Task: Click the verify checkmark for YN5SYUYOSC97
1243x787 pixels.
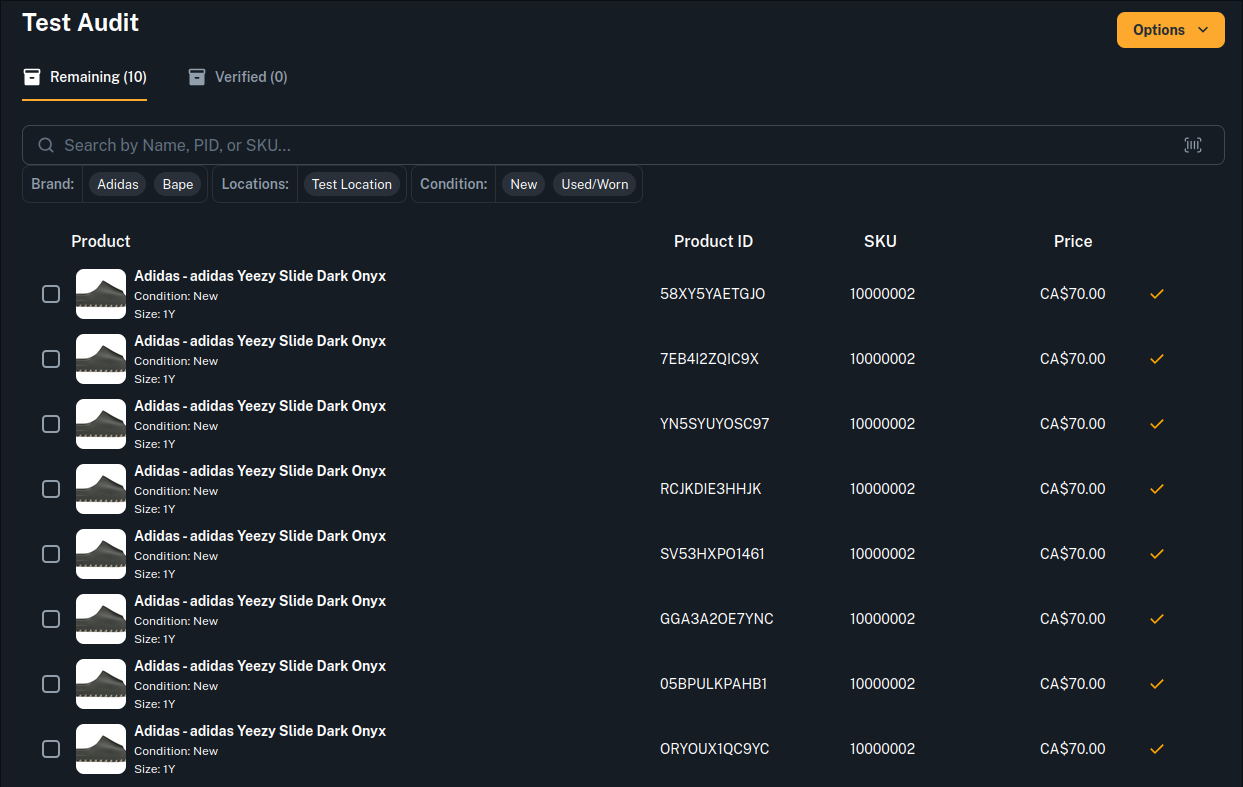Action: (1157, 424)
